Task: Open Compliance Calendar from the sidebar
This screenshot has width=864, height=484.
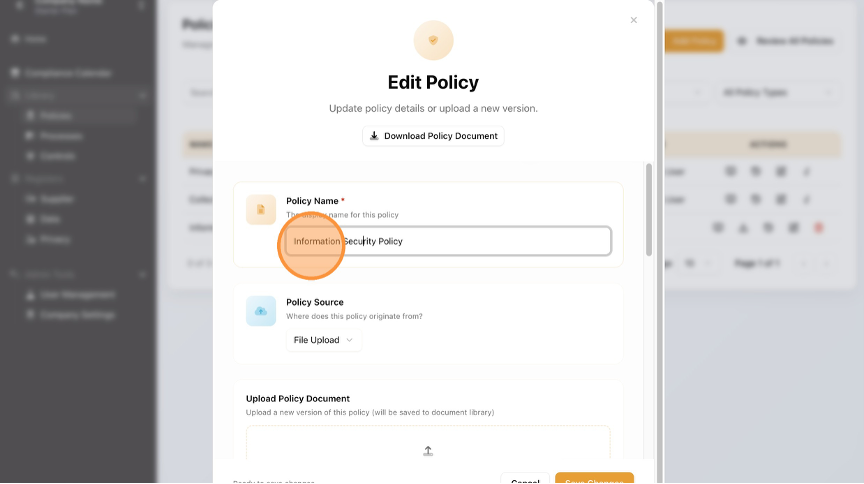Action: 68,73
